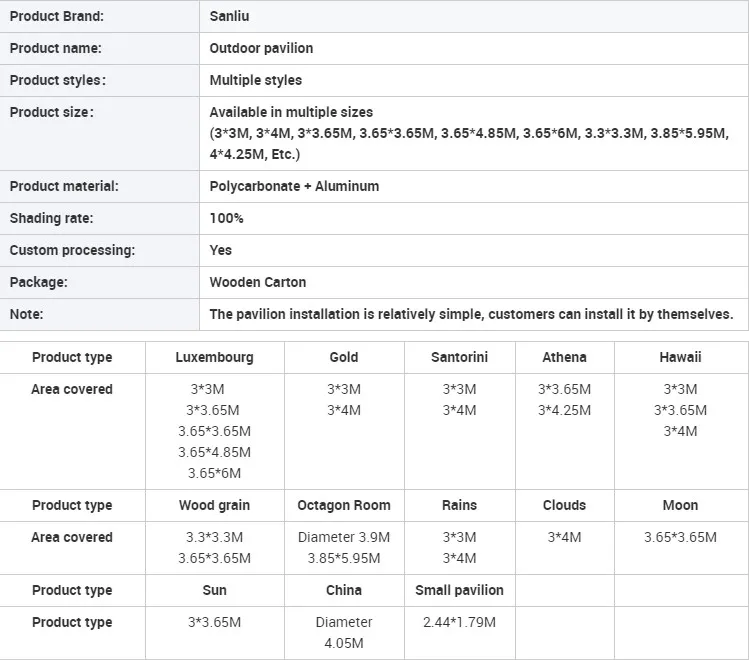Click the Clouds product type header

[x=565, y=505]
